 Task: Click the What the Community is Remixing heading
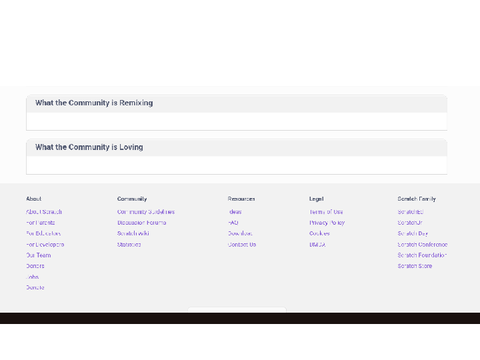pos(94,103)
